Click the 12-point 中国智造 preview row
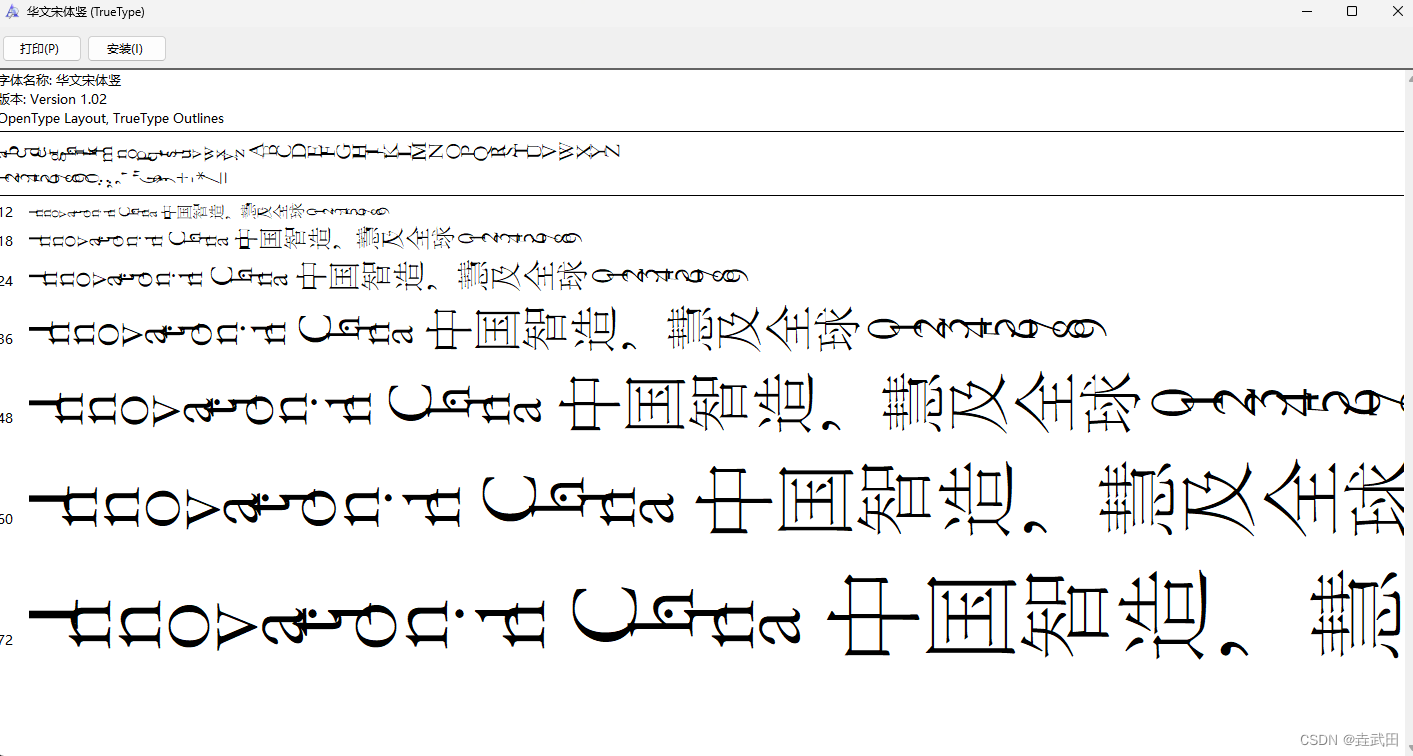This screenshot has width=1413, height=756. (x=200, y=212)
